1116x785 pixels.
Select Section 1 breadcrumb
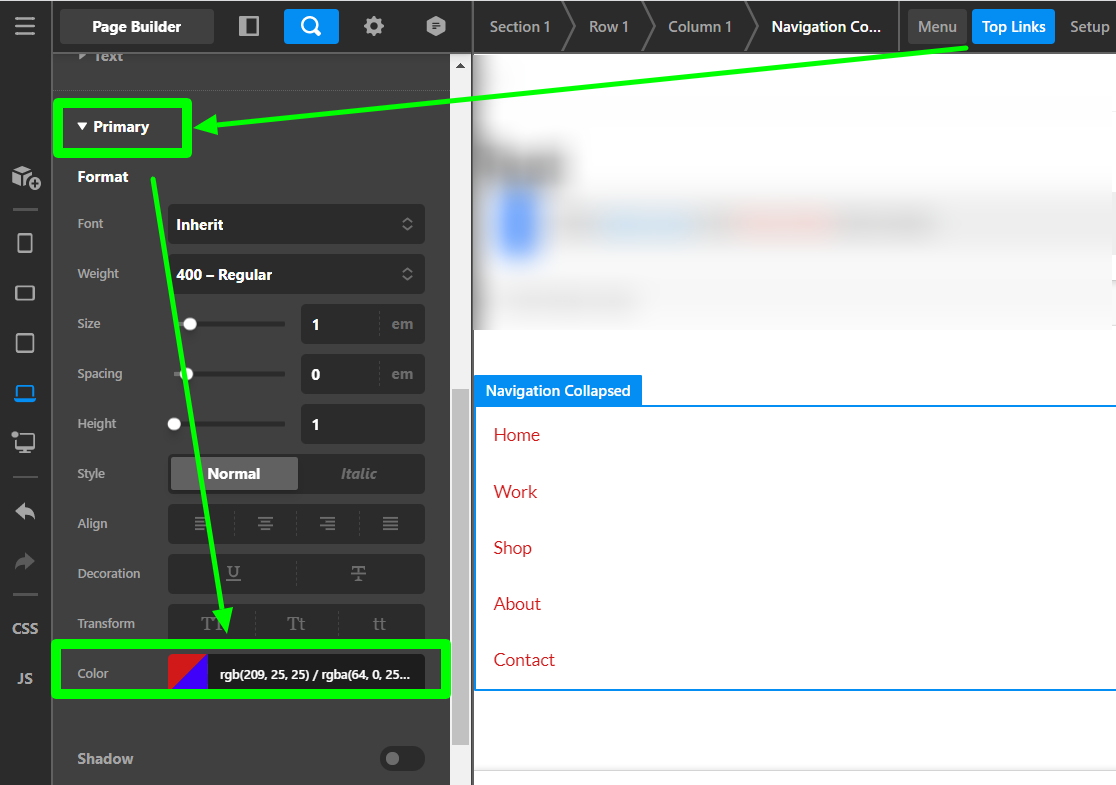pos(520,26)
